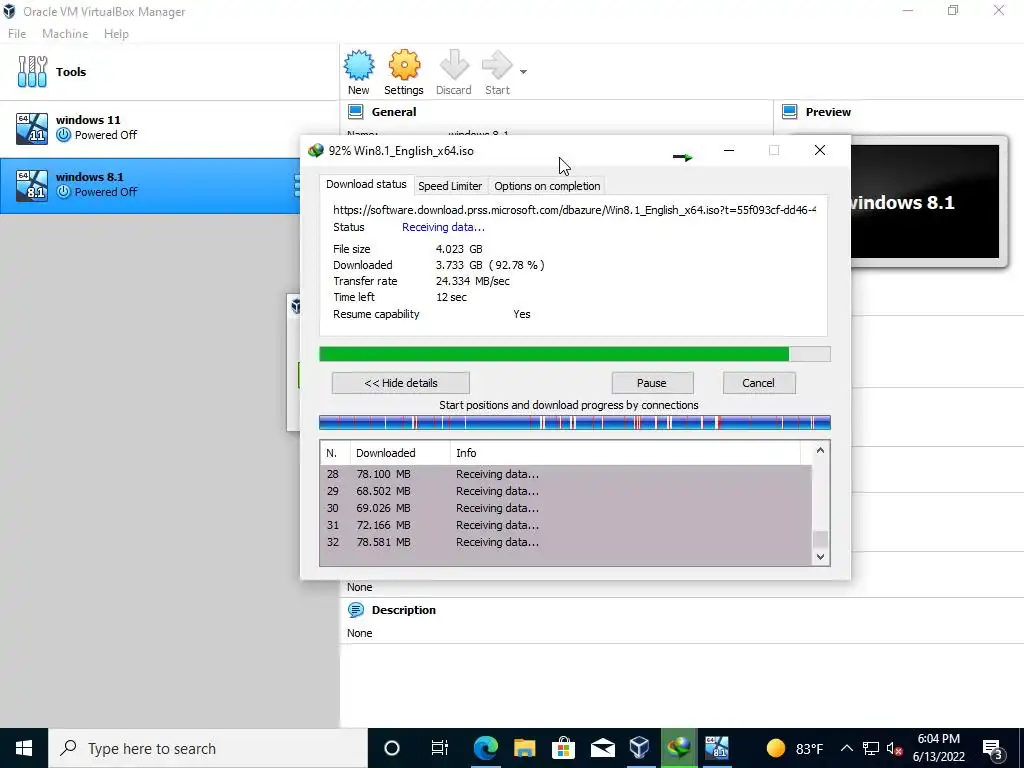Open the clock showing 6:04 PM
The height and width of the screenshot is (768, 1024).
pos(938,748)
